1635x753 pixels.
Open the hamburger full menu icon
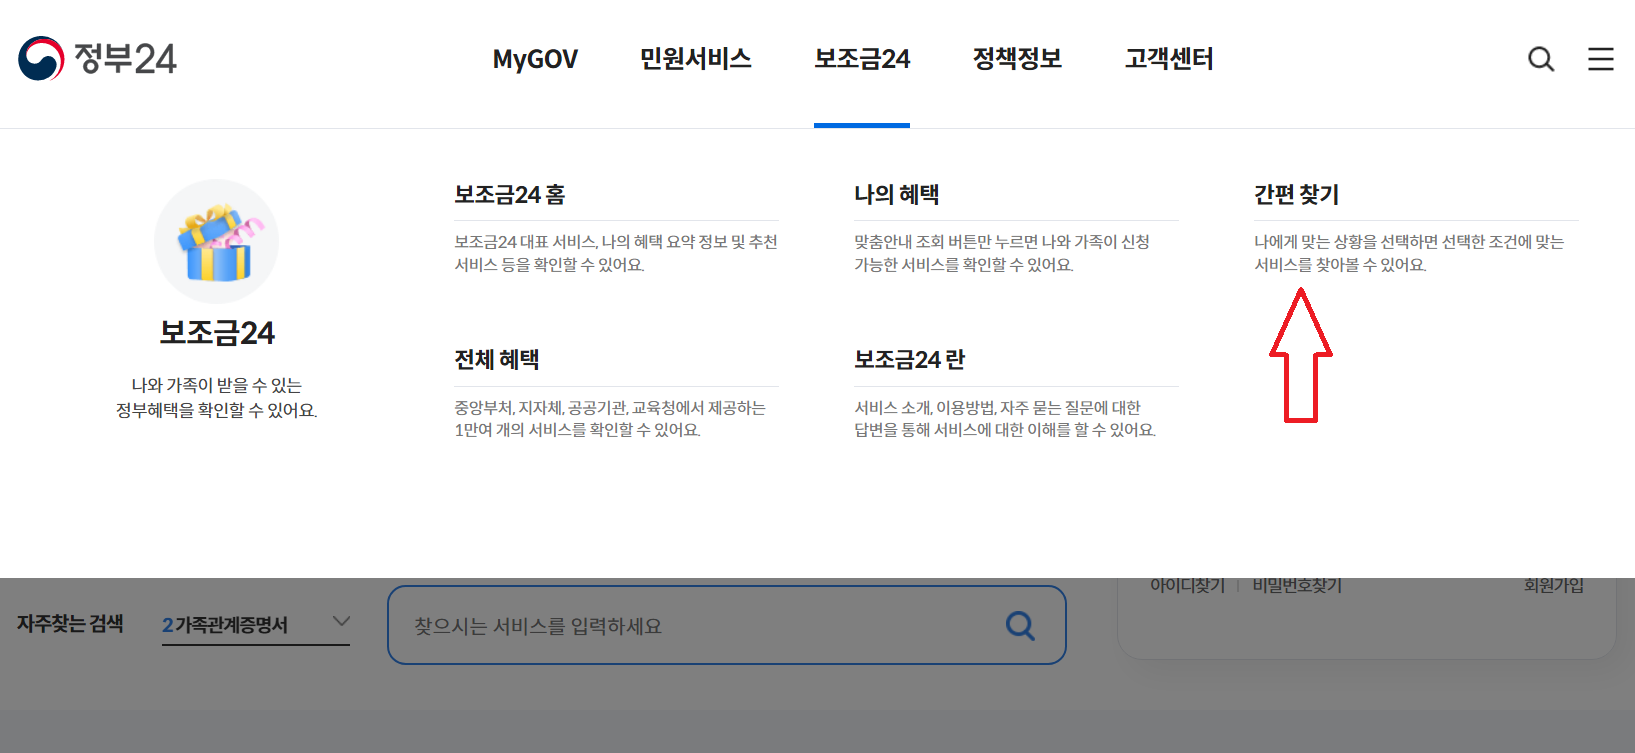(x=1601, y=59)
